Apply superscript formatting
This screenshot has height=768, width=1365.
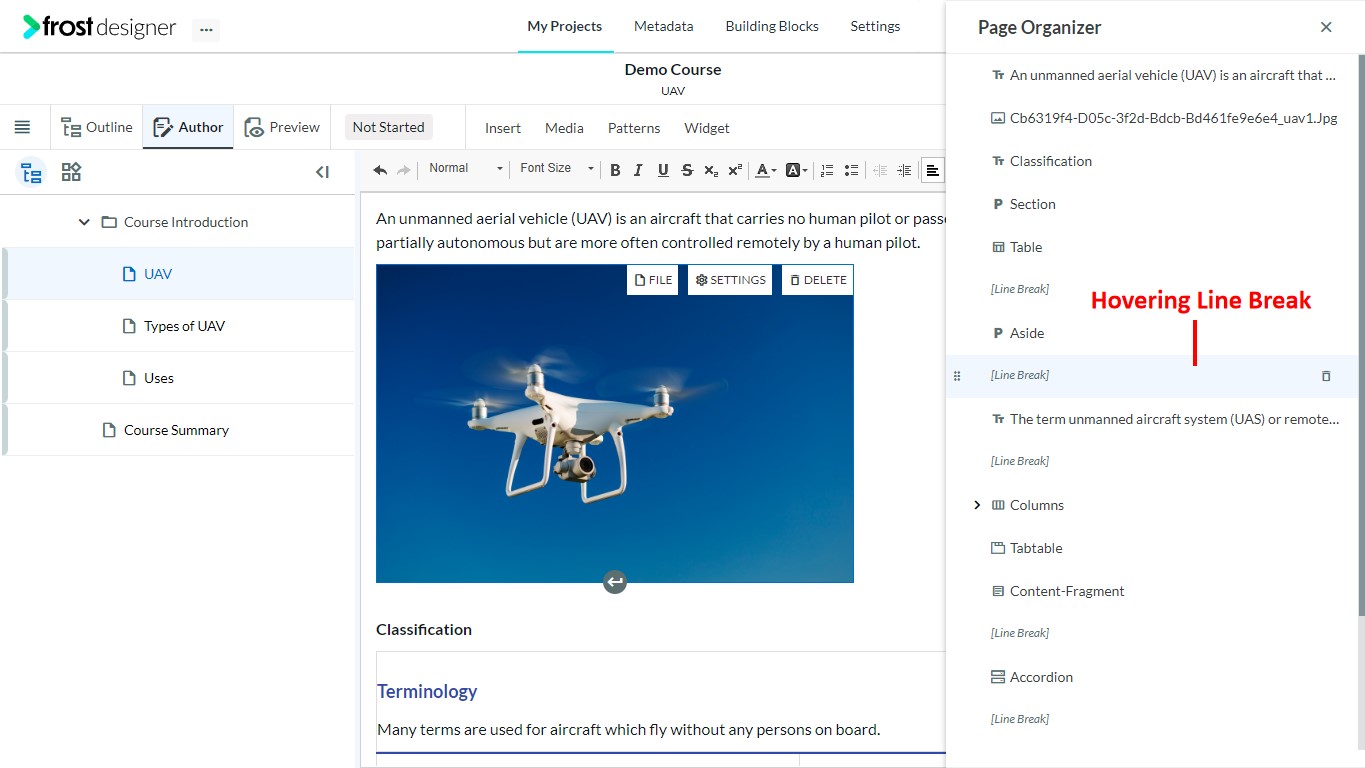[x=735, y=170]
